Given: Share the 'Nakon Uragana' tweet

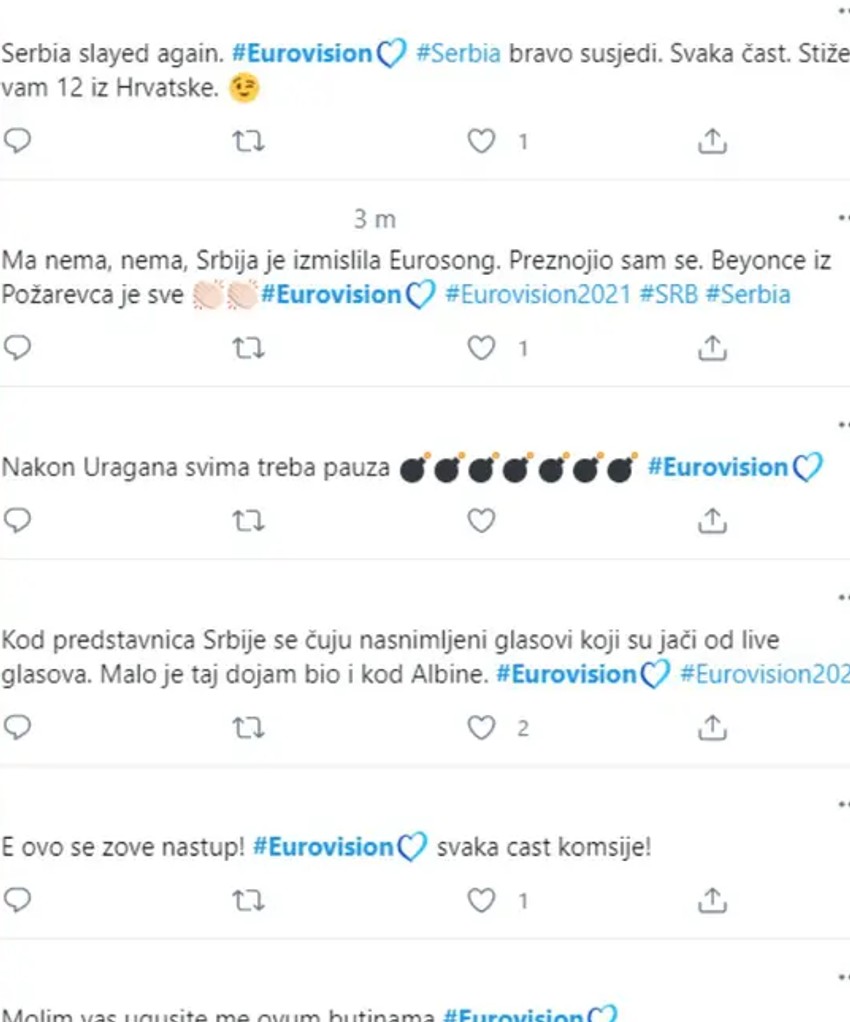Looking at the screenshot, I should (711, 520).
